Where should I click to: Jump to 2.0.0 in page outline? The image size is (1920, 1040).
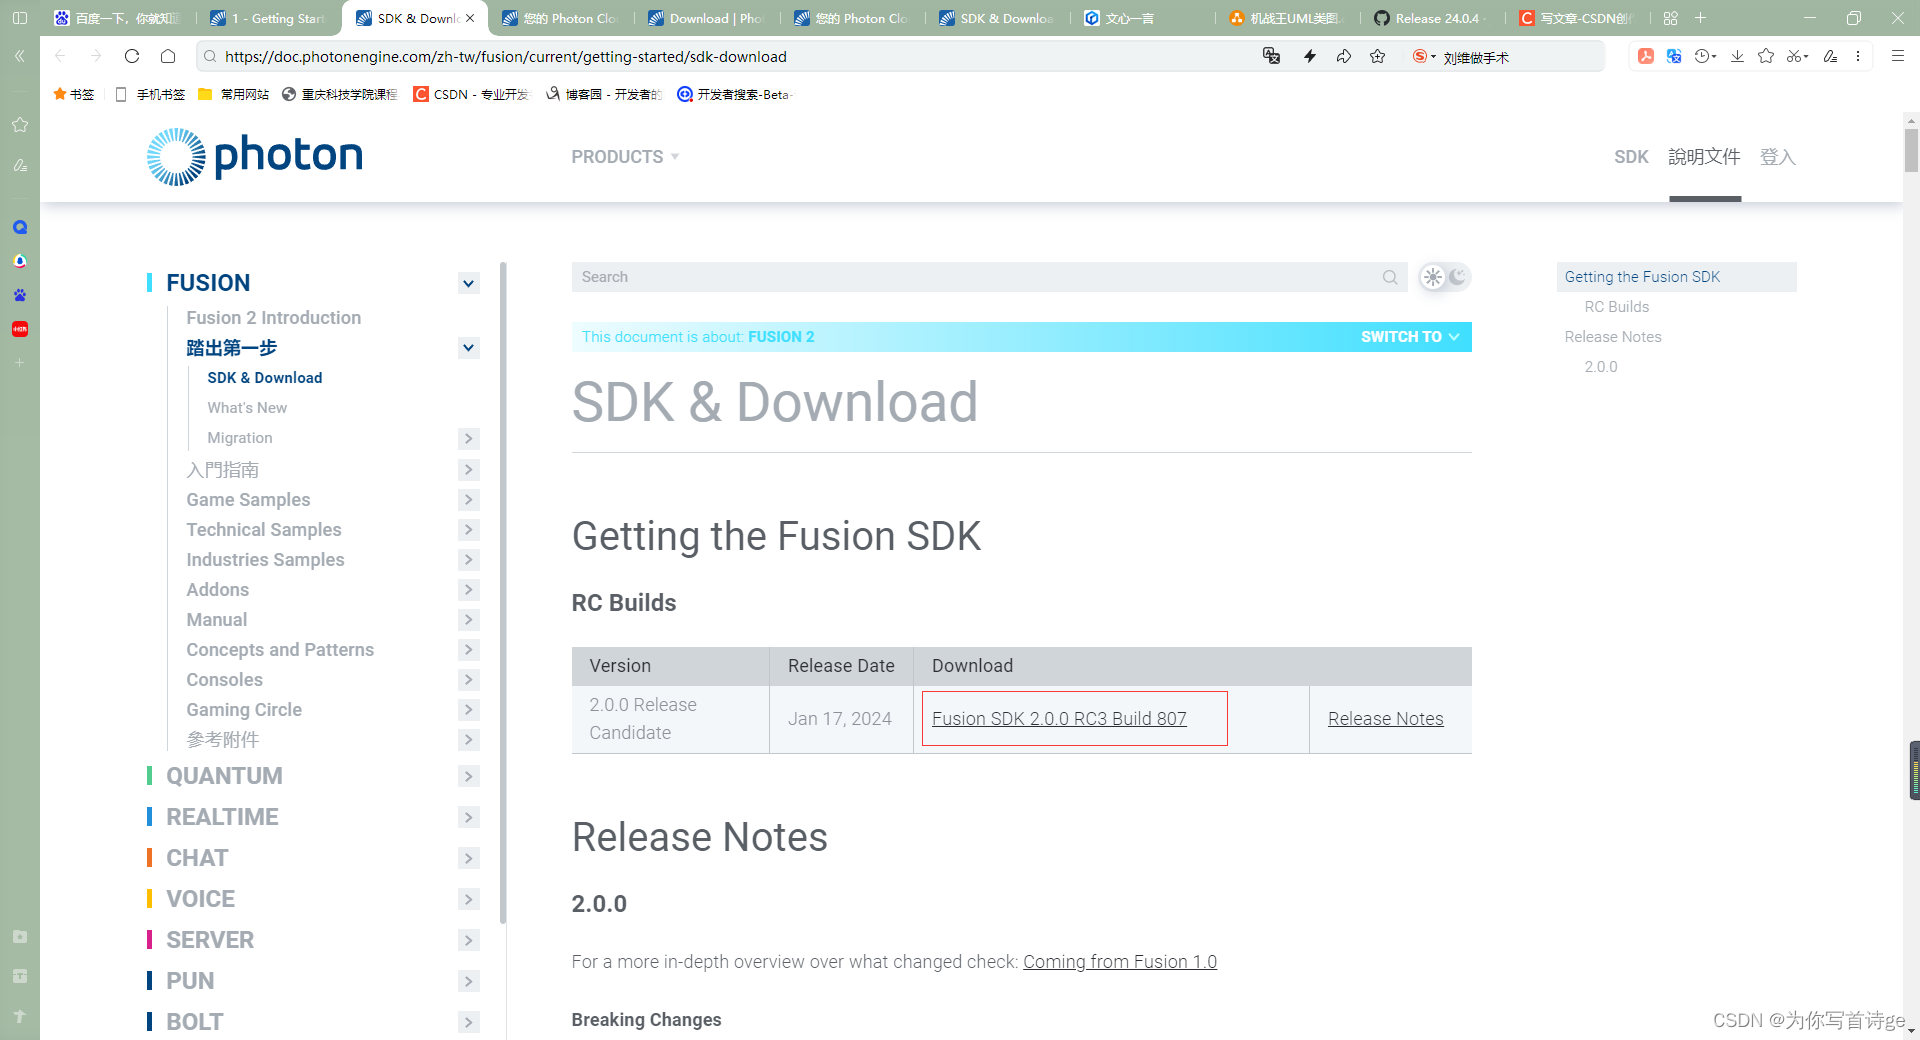click(x=1600, y=367)
